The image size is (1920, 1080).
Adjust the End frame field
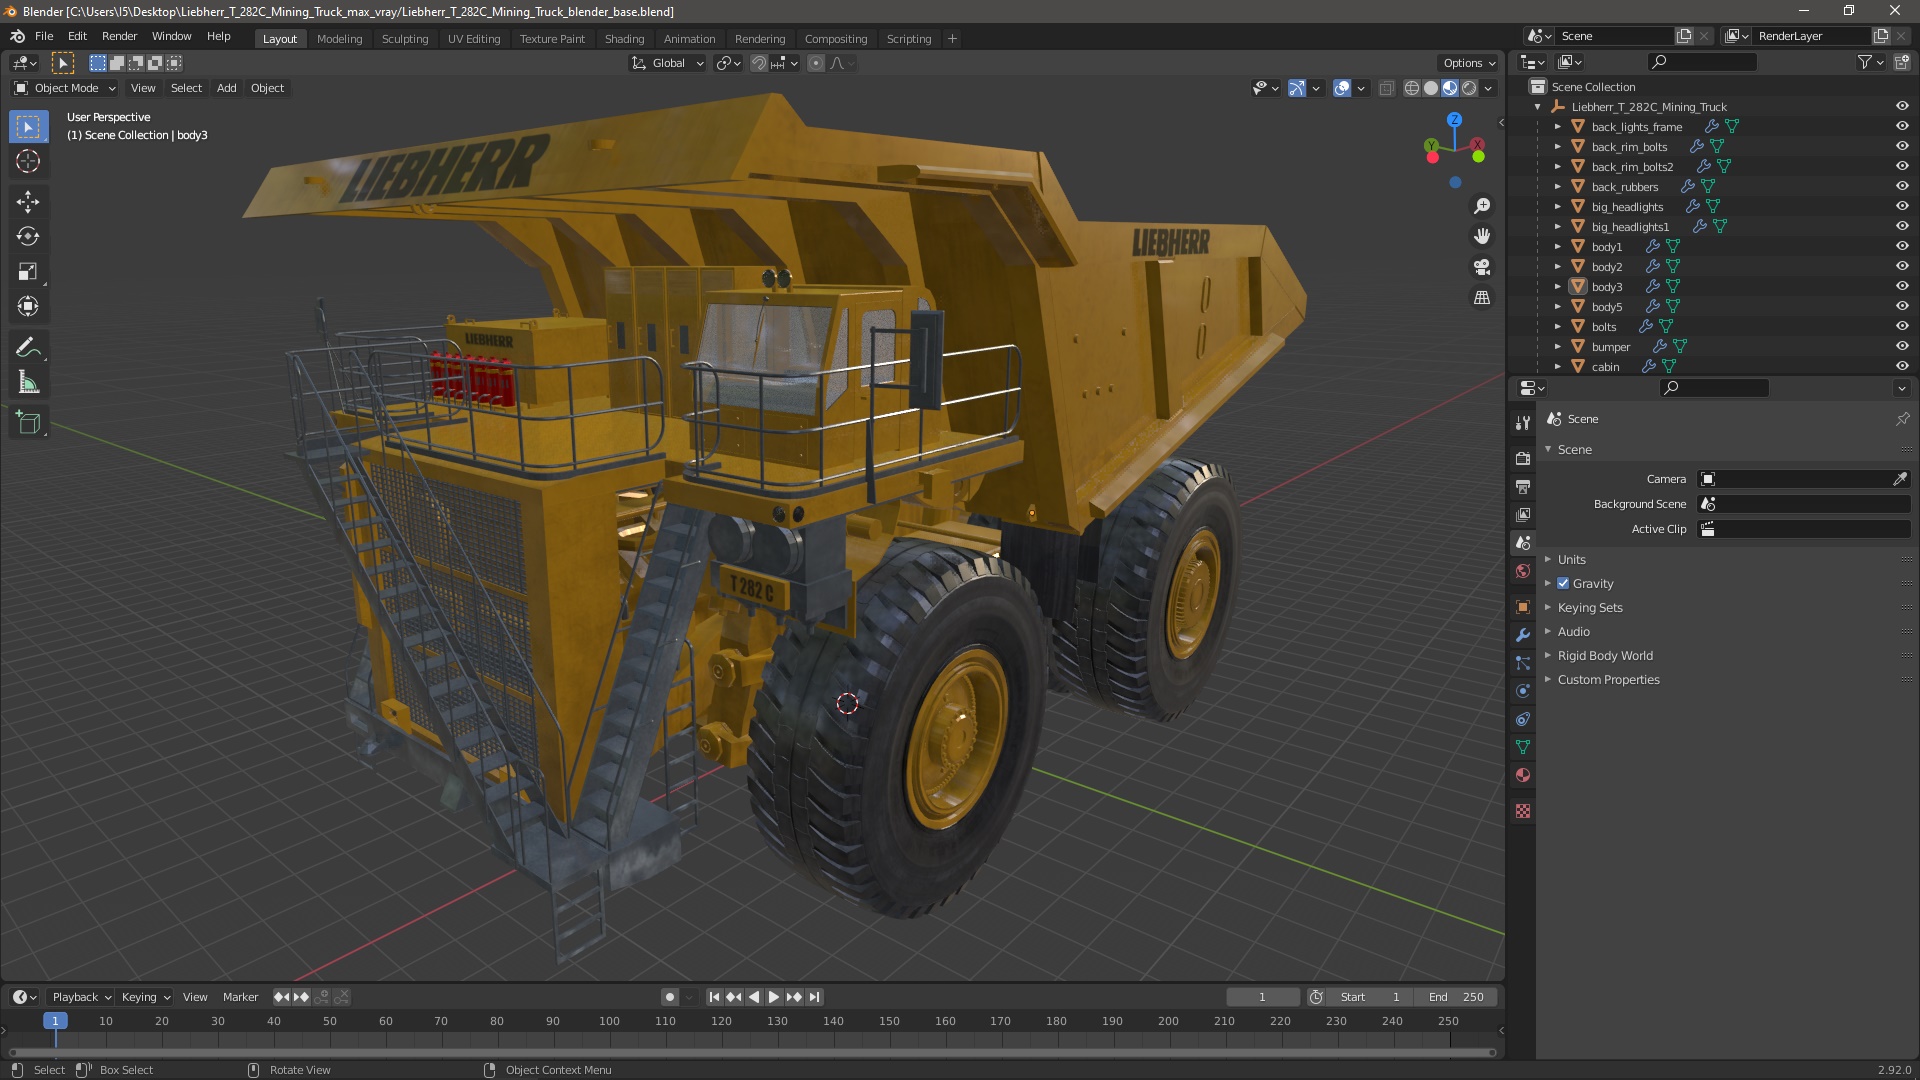tap(1455, 997)
